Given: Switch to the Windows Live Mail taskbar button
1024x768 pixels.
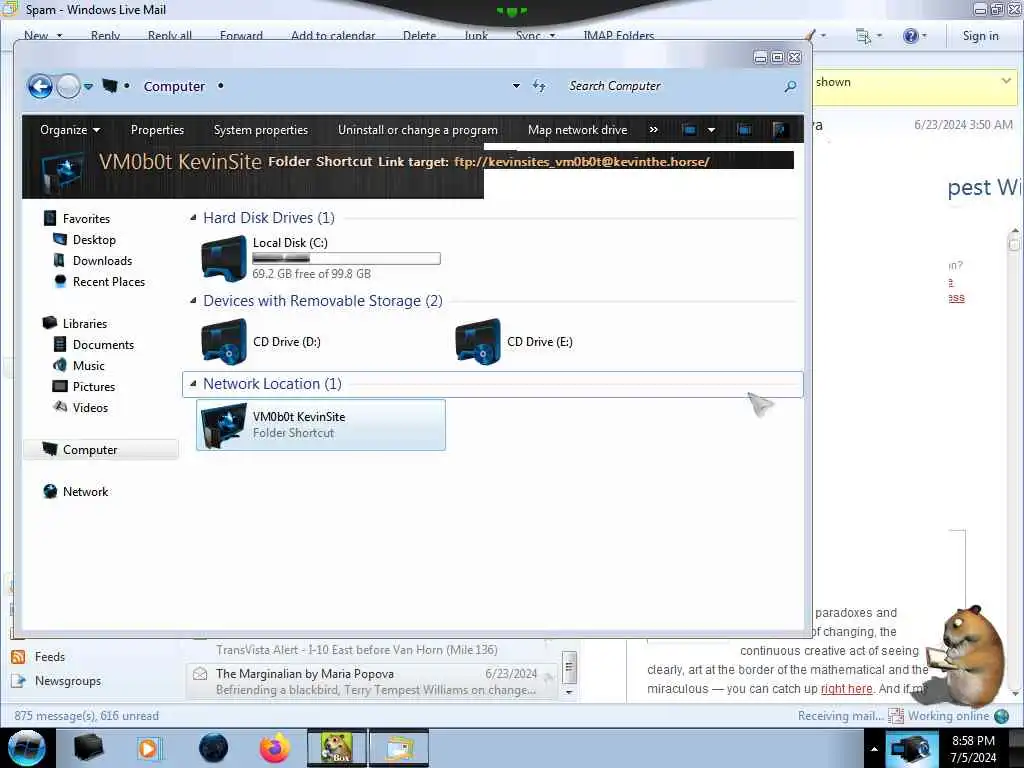Looking at the screenshot, I should point(399,748).
